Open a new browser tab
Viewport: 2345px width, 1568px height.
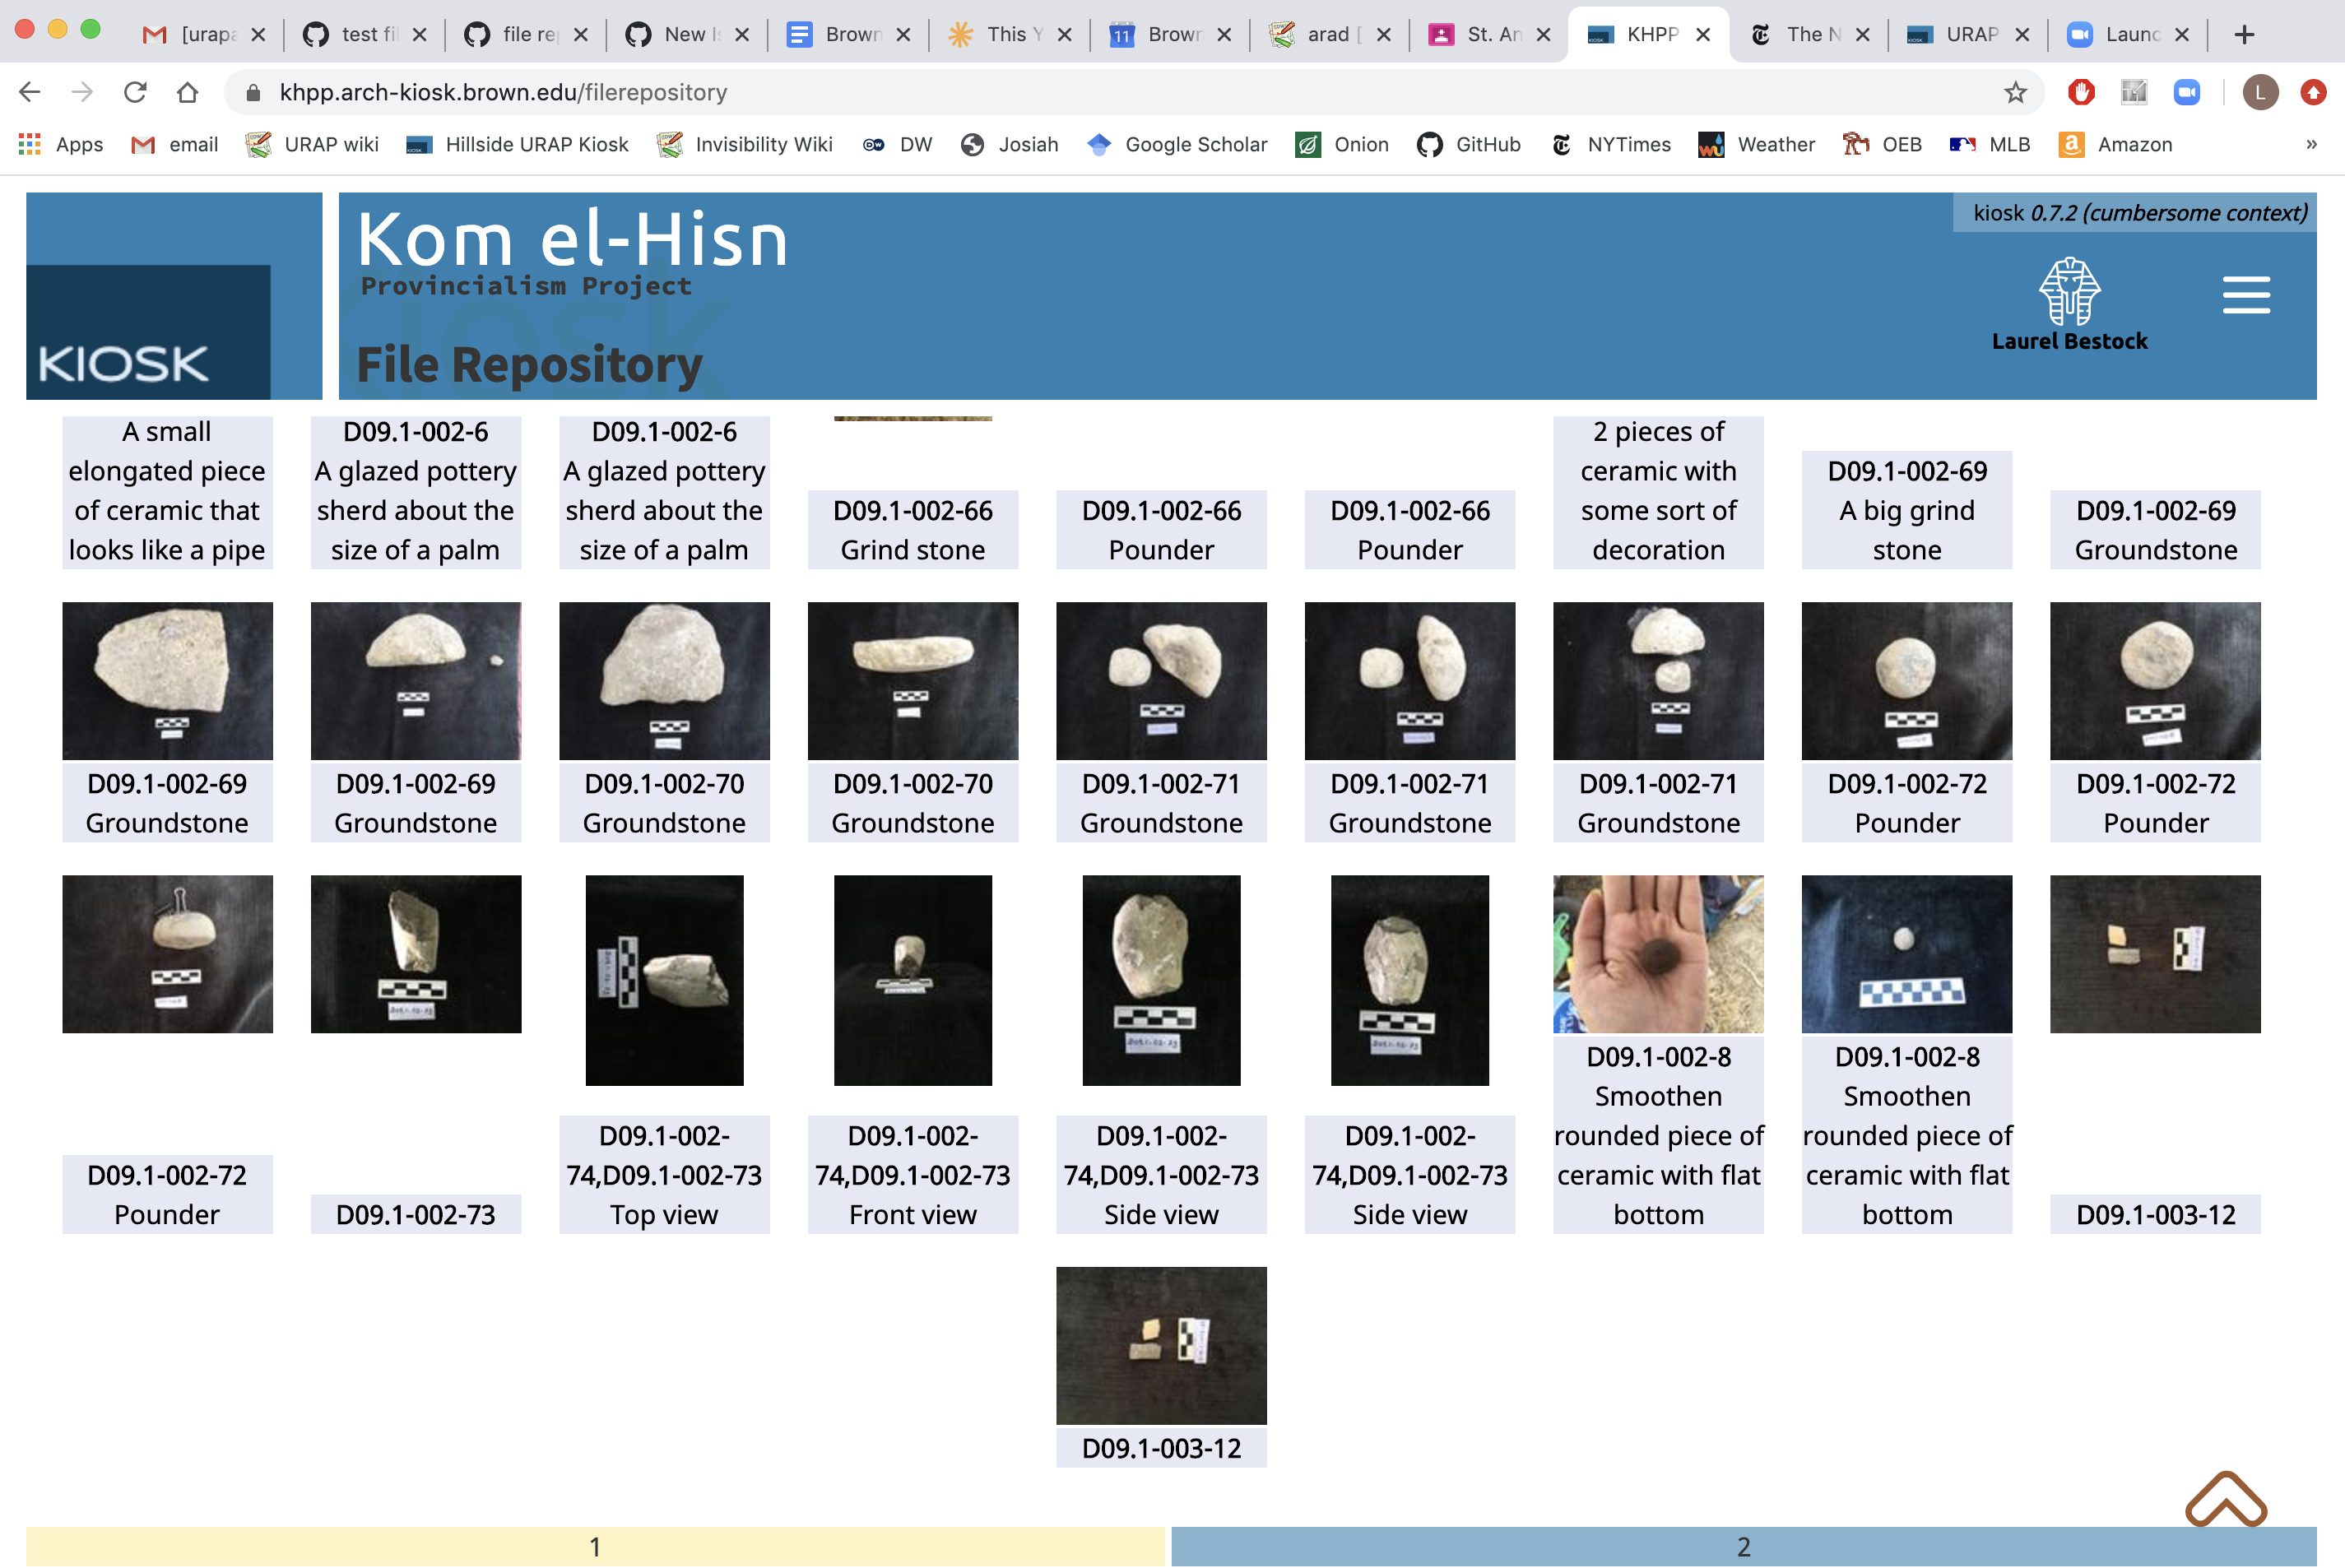click(2244, 34)
